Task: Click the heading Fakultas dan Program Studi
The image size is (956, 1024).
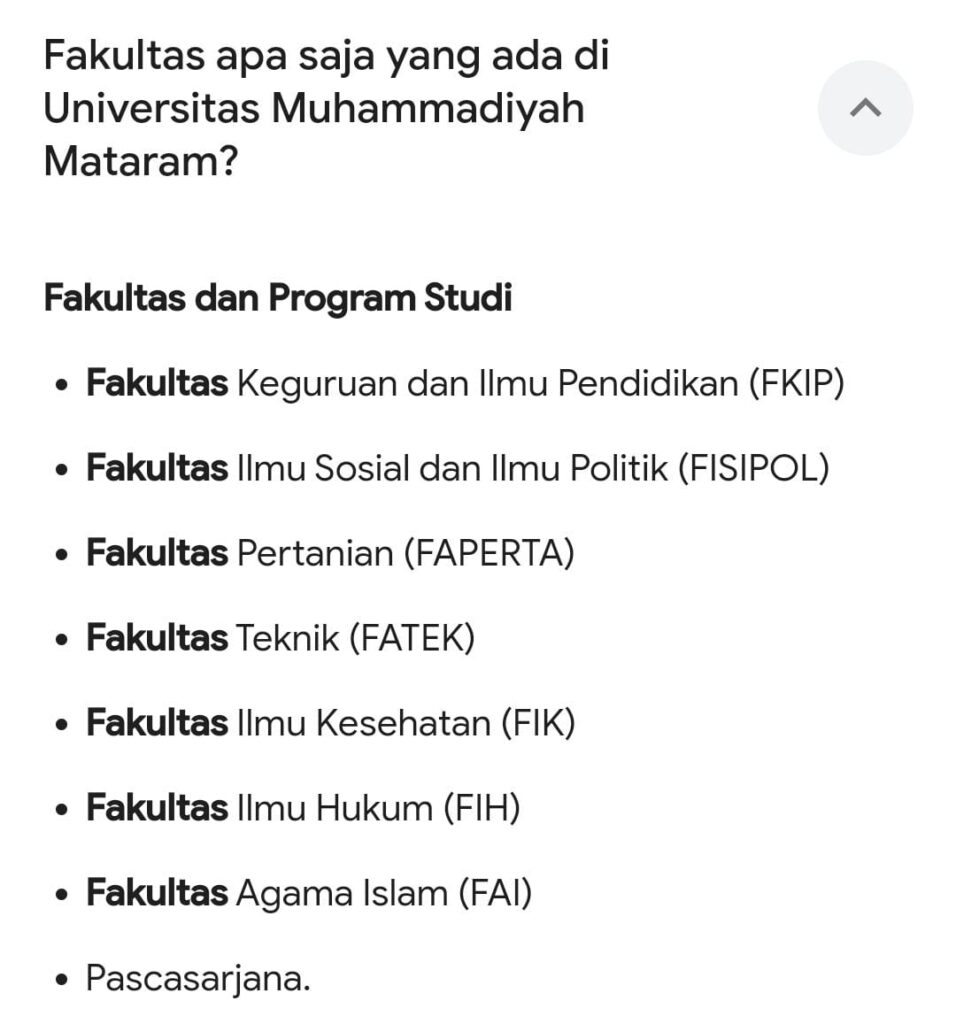Action: 278,299
